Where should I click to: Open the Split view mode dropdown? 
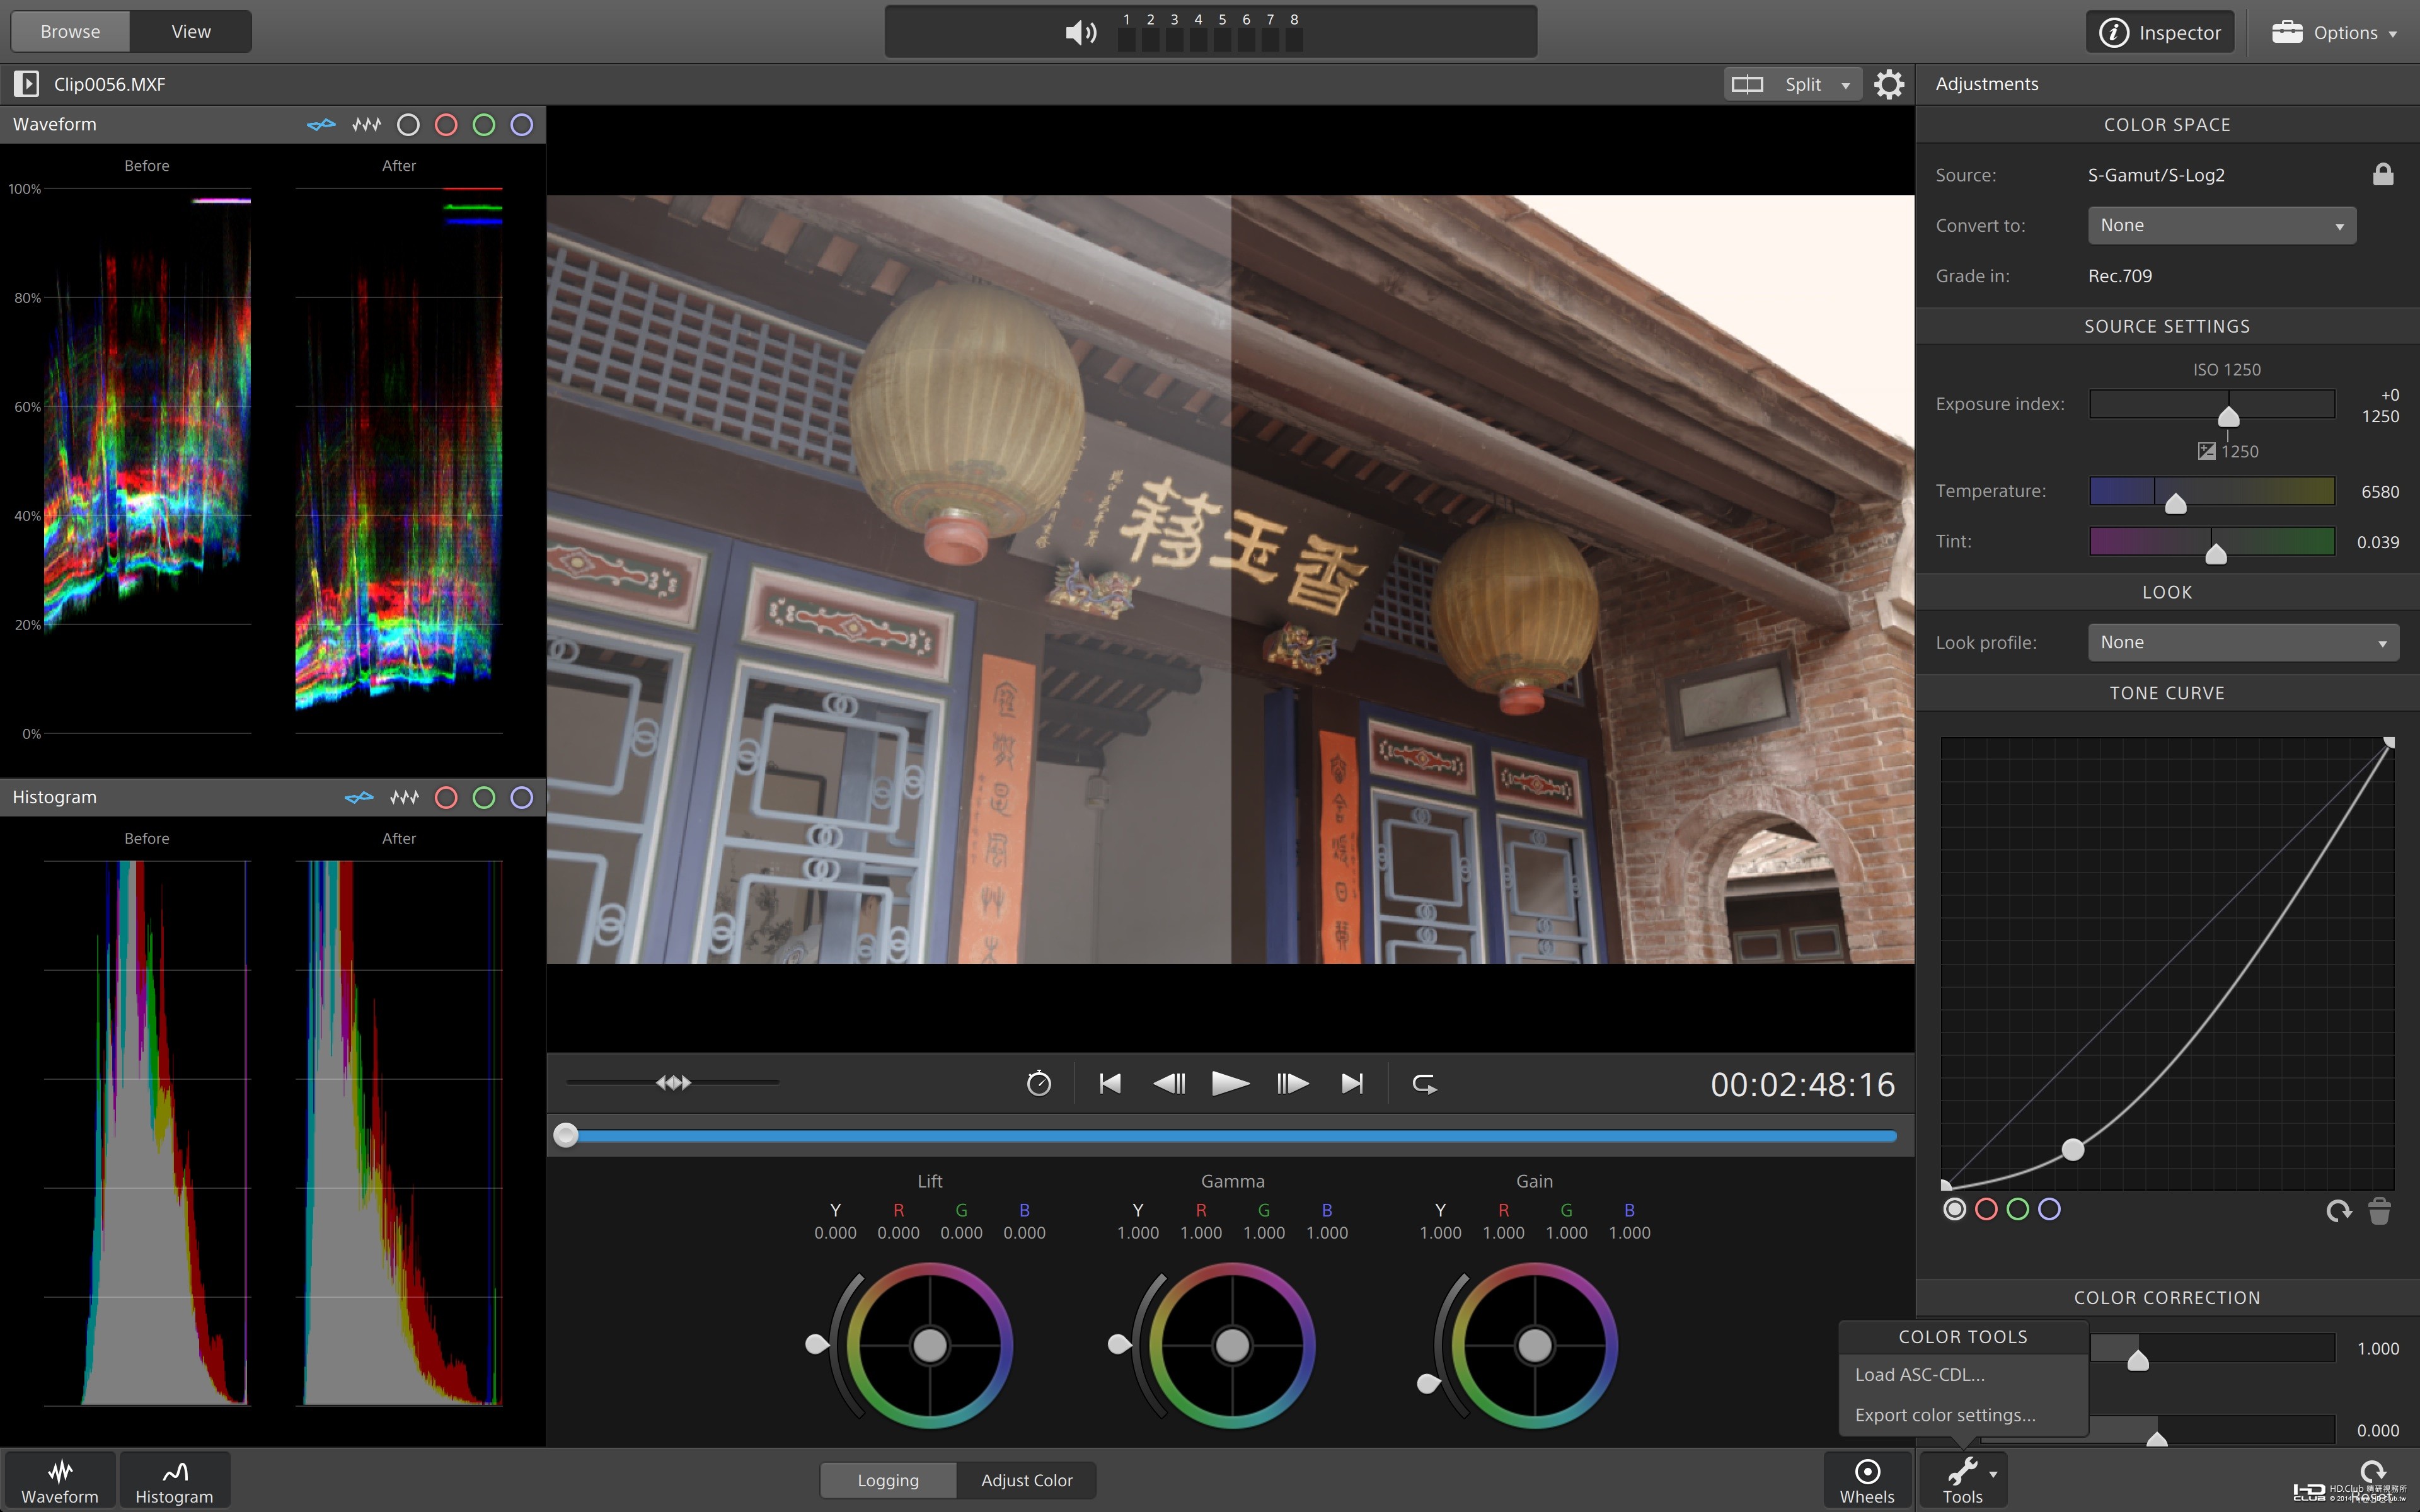pyautogui.click(x=1793, y=85)
